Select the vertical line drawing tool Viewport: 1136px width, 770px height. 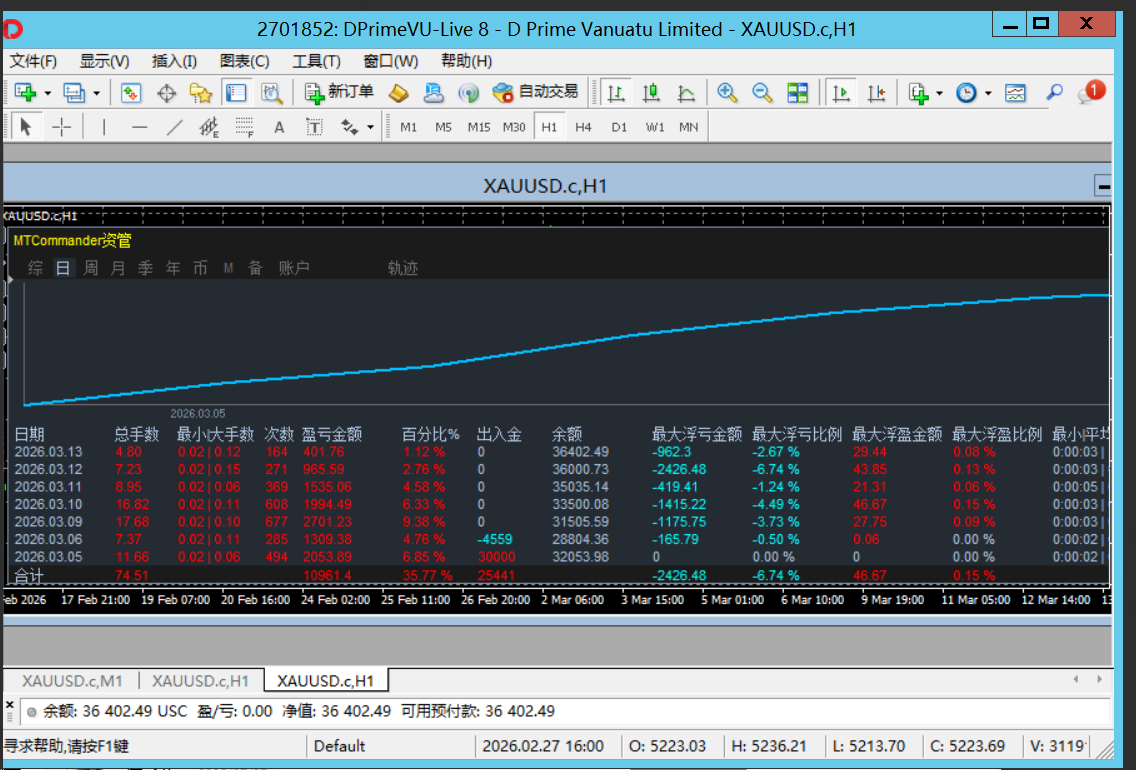pyautogui.click(x=104, y=127)
